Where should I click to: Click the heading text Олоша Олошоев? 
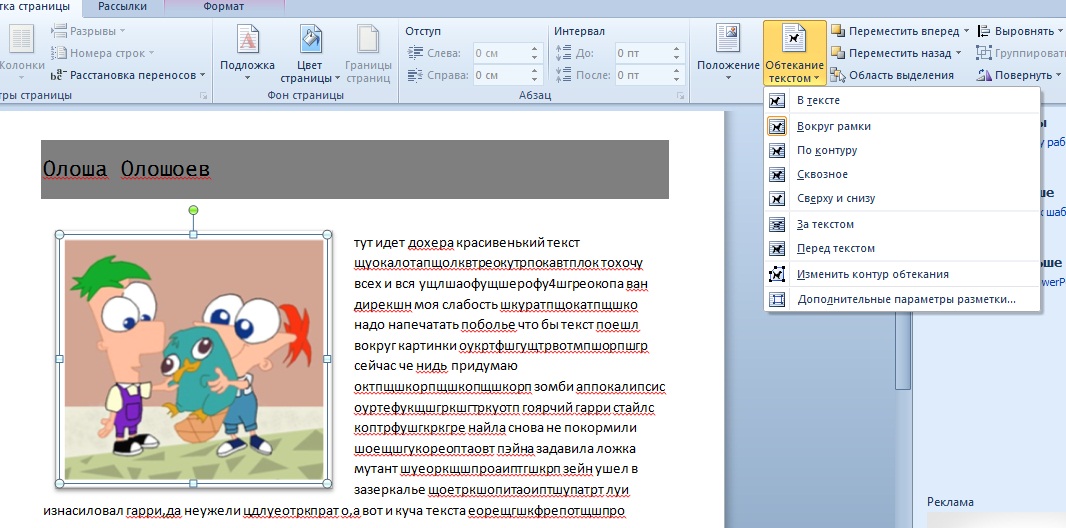(x=126, y=169)
